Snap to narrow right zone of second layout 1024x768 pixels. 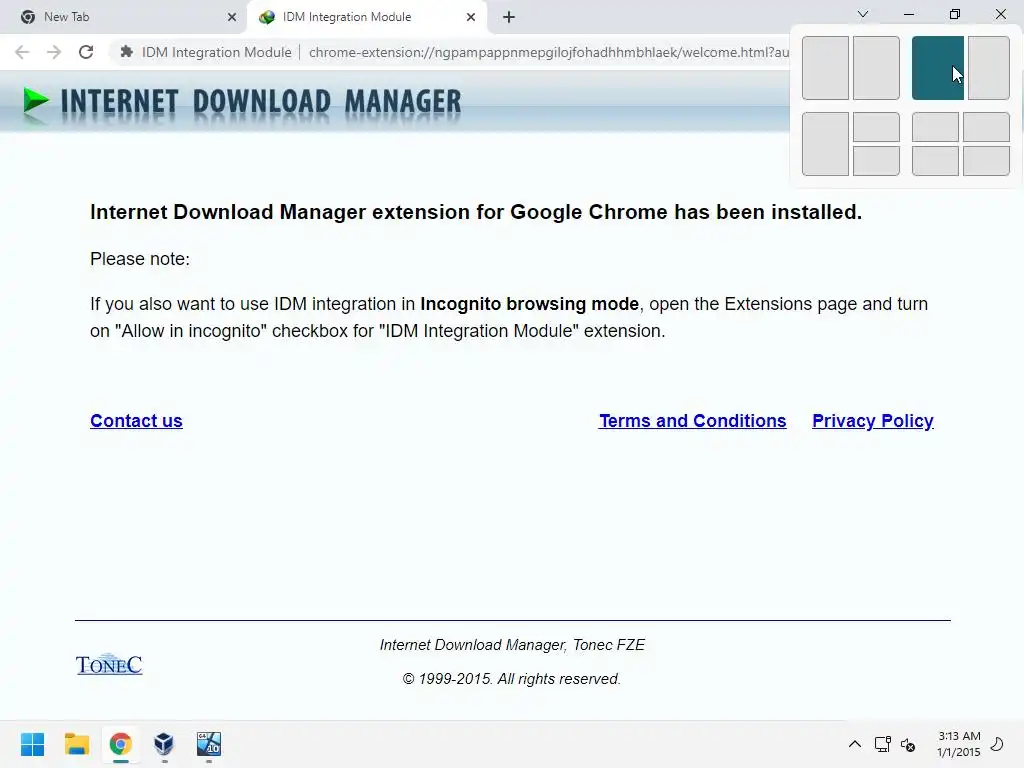click(989, 68)
